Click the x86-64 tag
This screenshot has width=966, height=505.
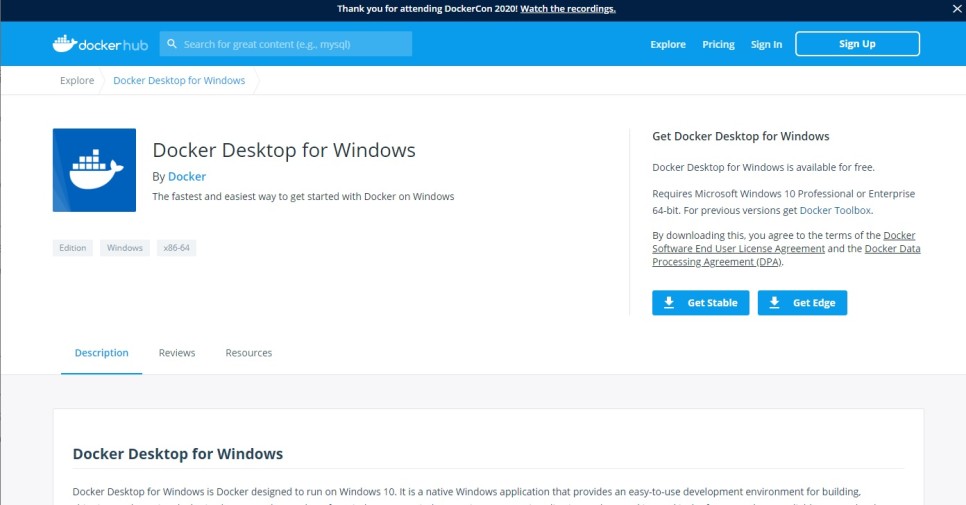click(176, 248)
